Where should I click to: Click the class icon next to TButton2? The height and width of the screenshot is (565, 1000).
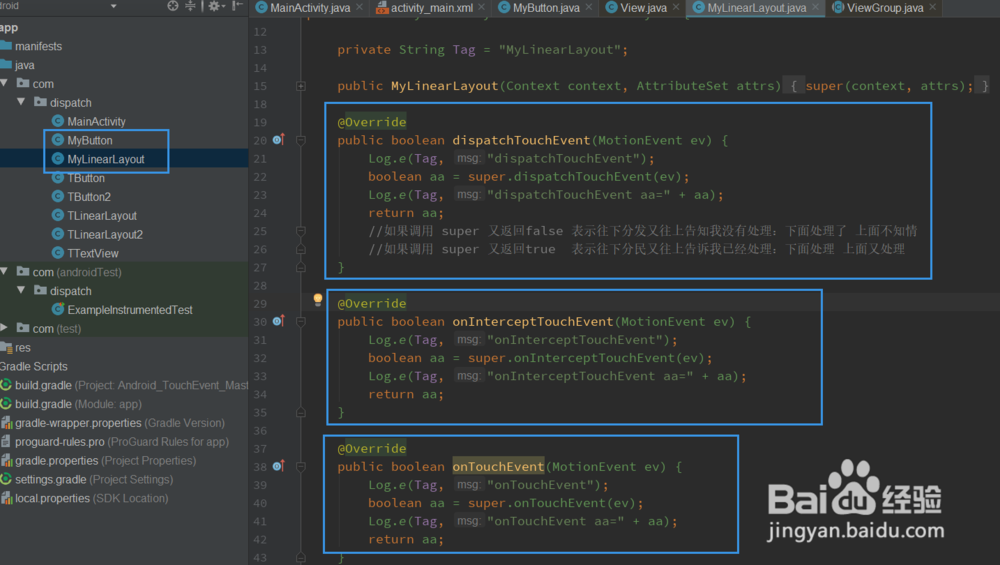[x=57, y=196]
